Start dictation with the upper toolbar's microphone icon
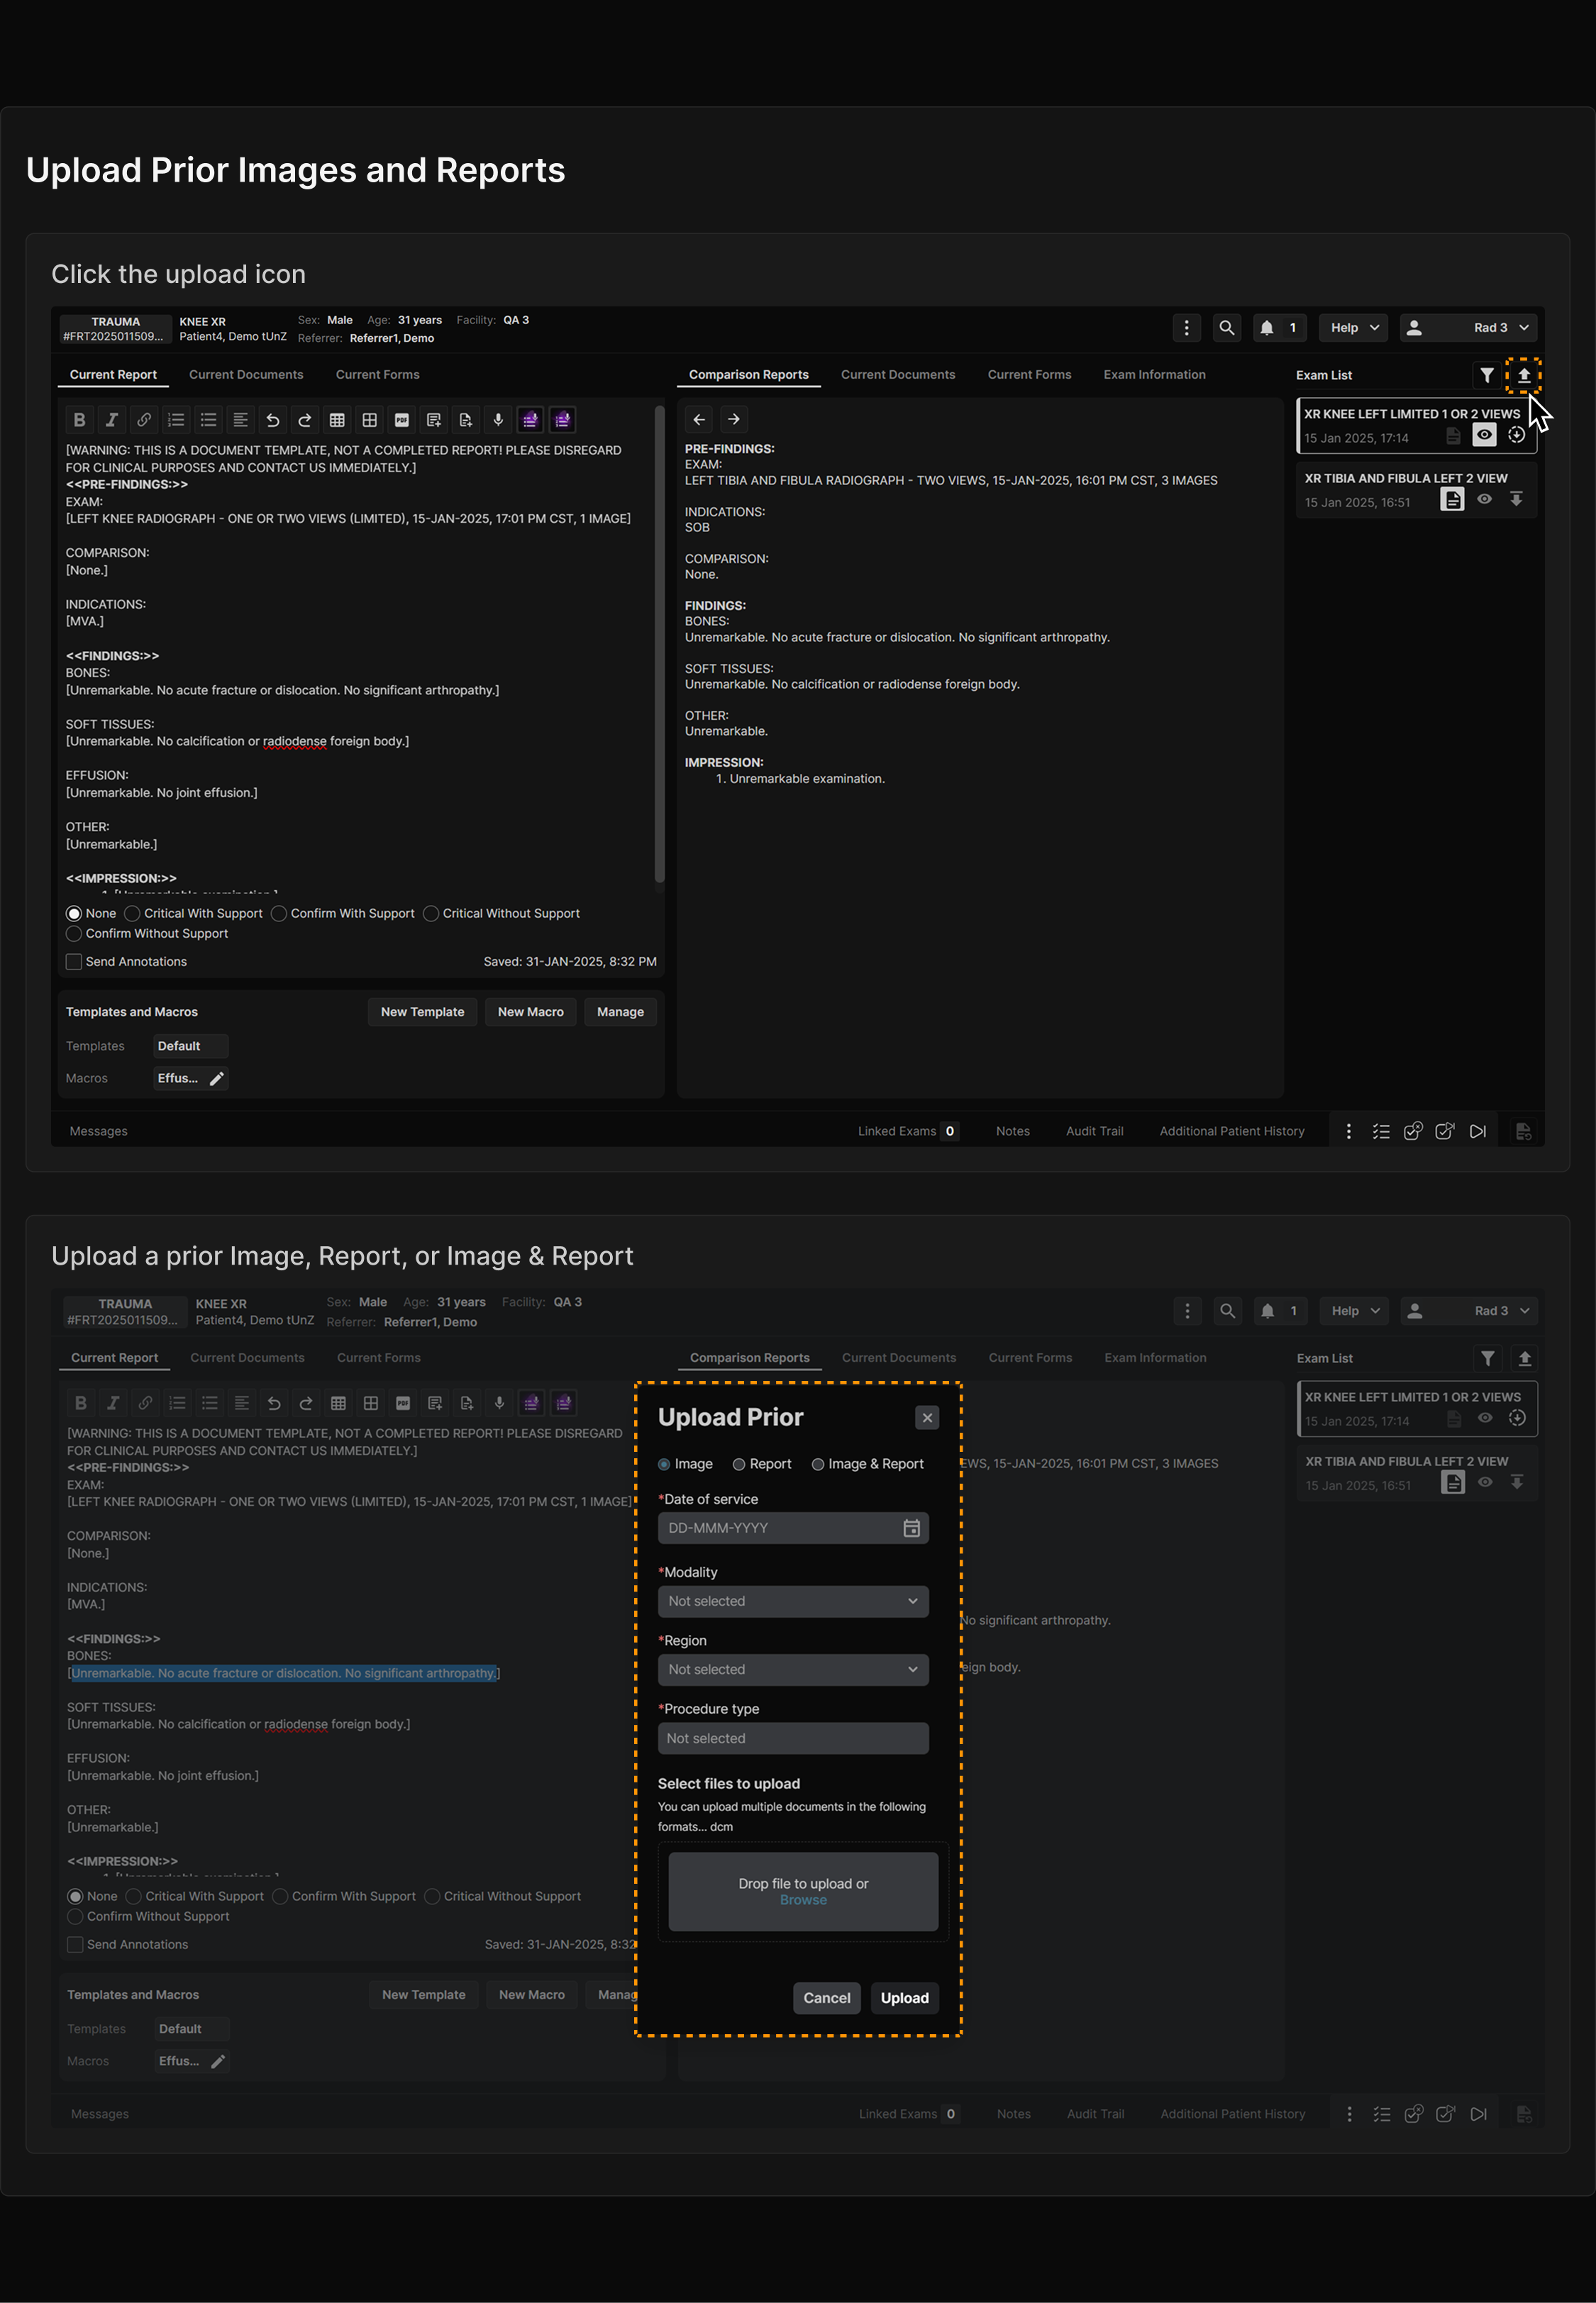 pos(498,420)
